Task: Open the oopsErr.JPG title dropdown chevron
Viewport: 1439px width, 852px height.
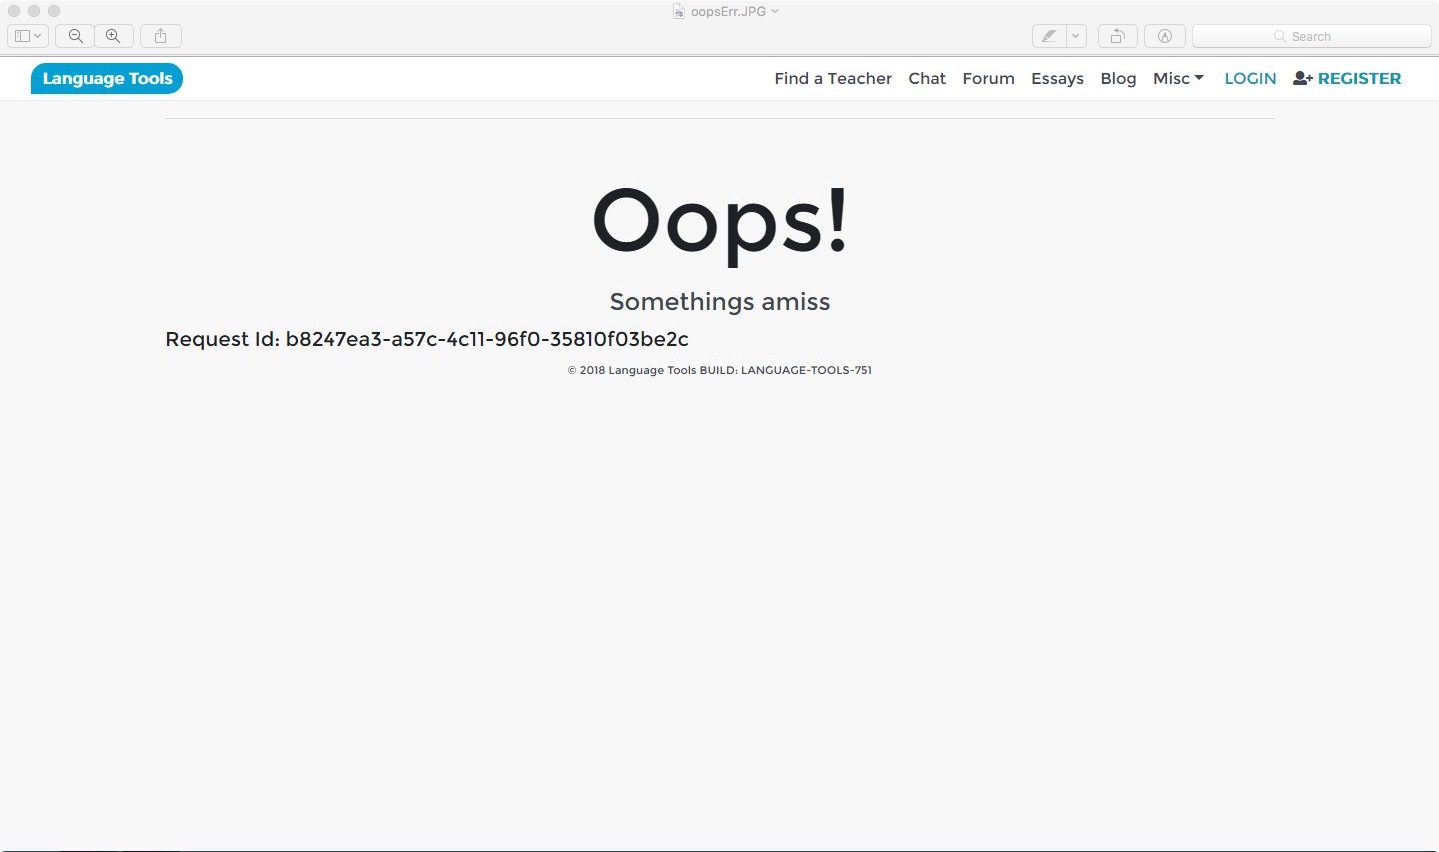Action: [775, 12]
